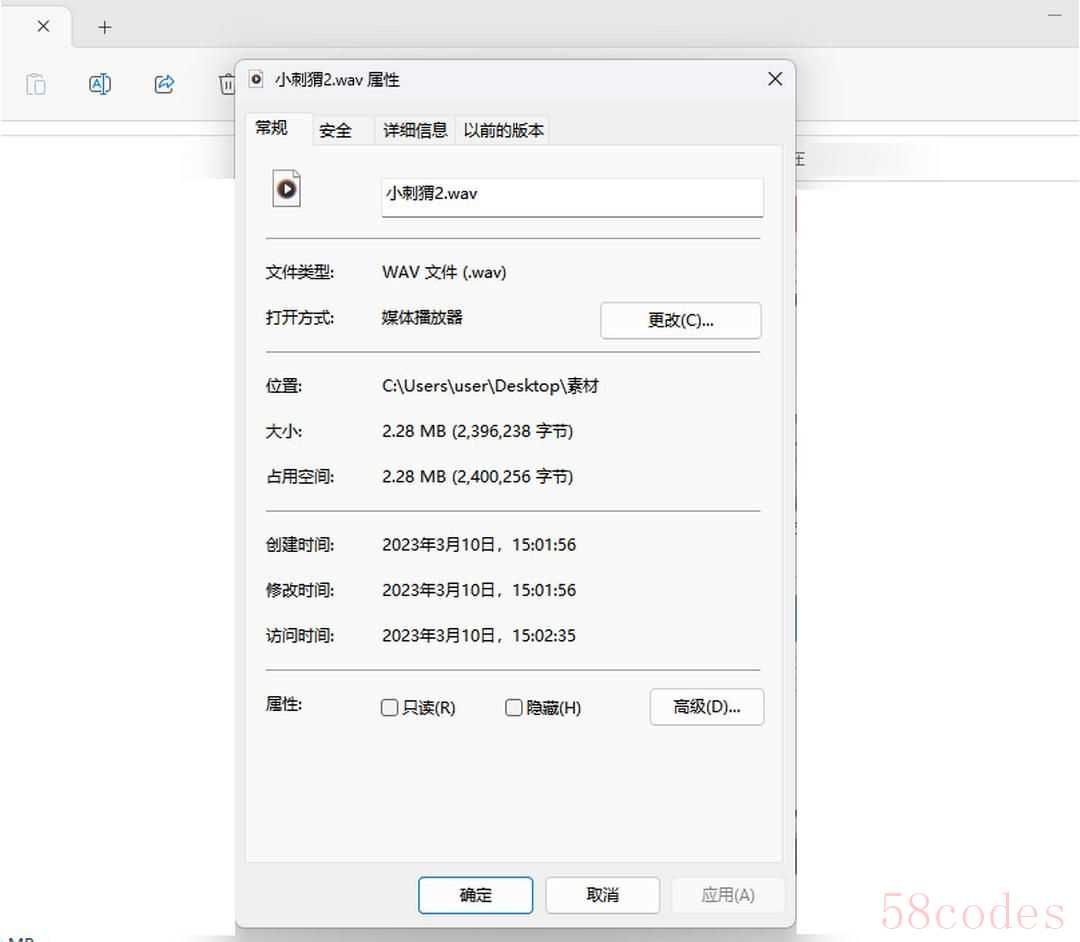Click the small file icon in dialog title bar
The height and width of the screenshot is (942, 1080).
pyautogui.click(x=256, y=79)
